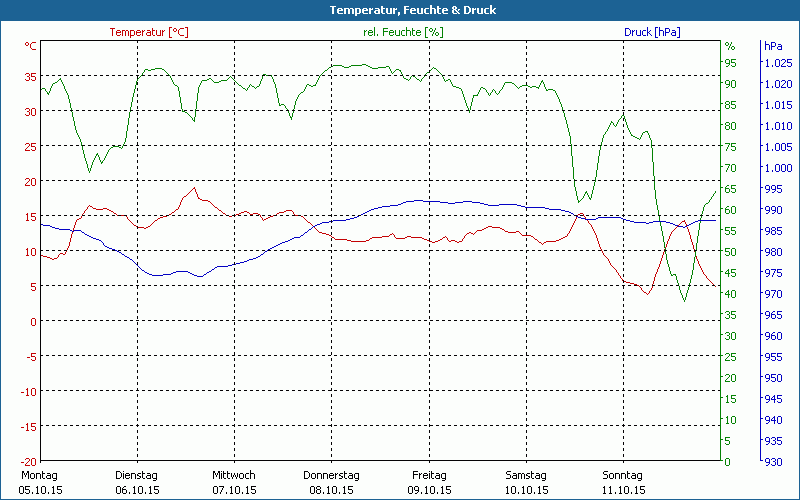This screenshot has height=500, width=800.
Task: Select the red "Temperatur [°C]" legend label
Action: click(x=149, y=32)
